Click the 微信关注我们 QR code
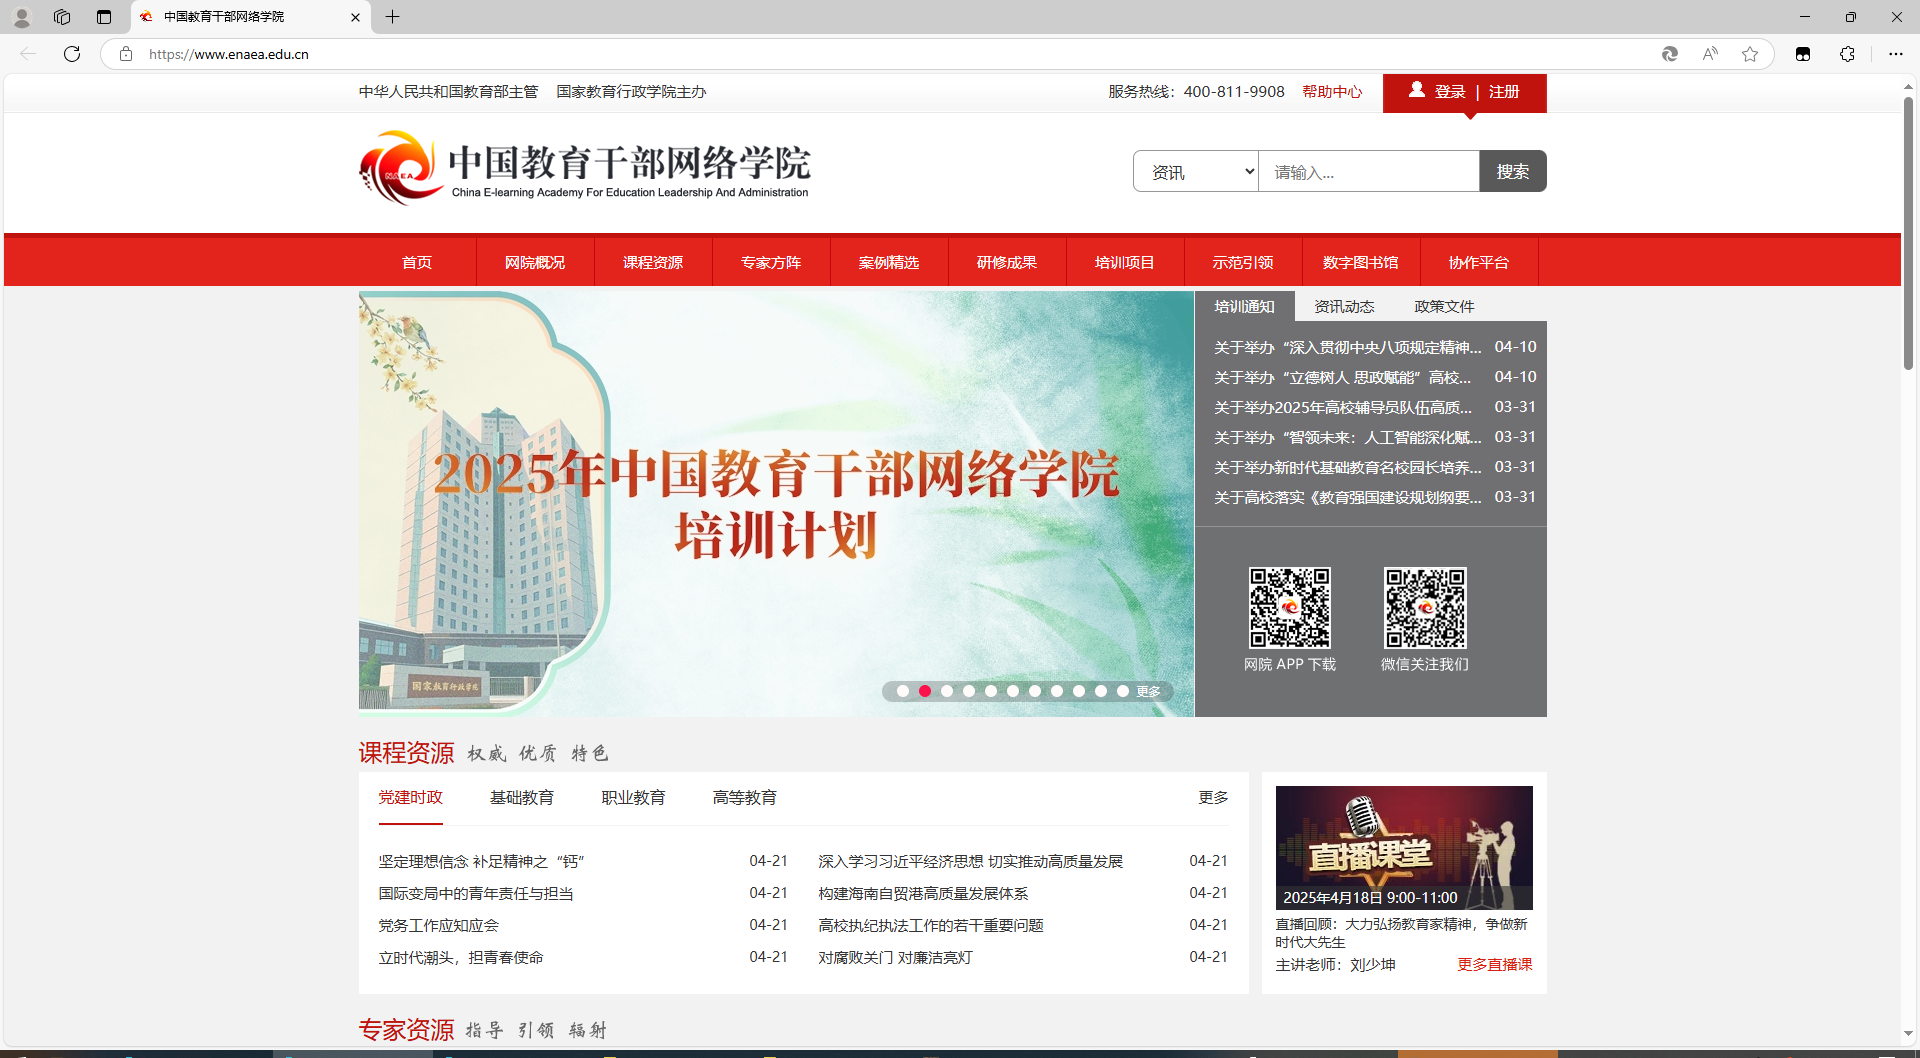The image size is (1920, 1058). (1425, 608)
